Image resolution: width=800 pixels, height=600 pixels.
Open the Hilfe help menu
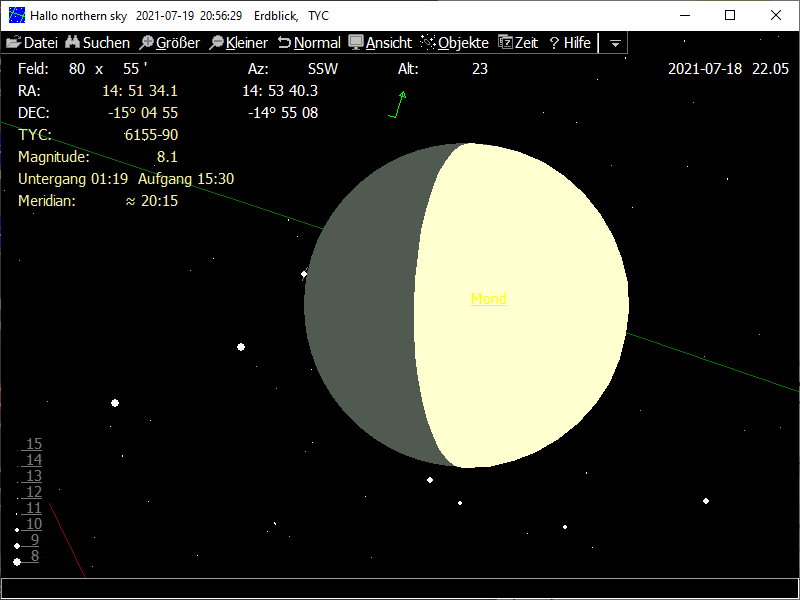[570, 43]
